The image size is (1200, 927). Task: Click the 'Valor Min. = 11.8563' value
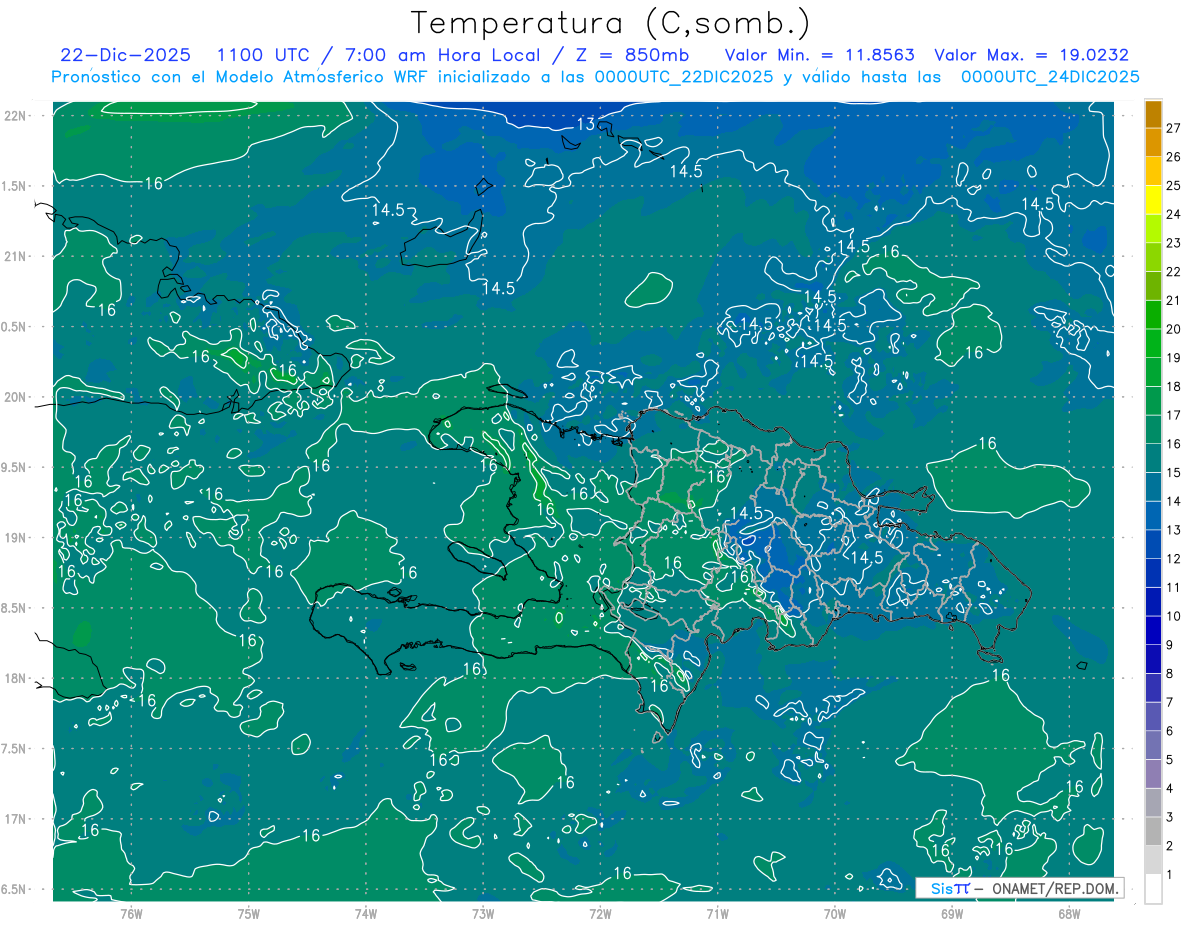(x=820, y=55)
